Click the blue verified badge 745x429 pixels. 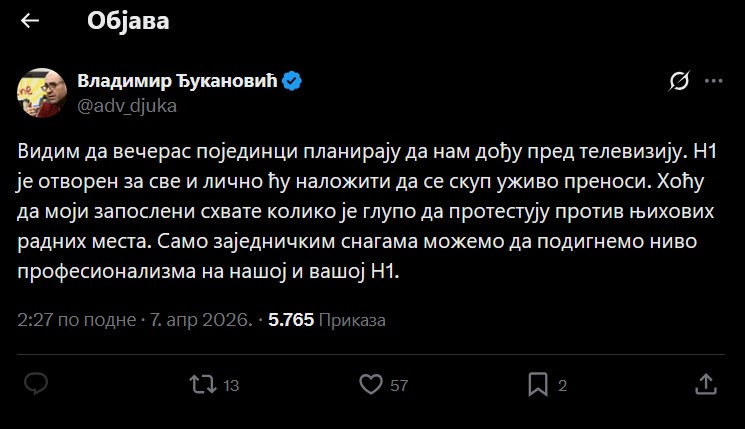292,79
